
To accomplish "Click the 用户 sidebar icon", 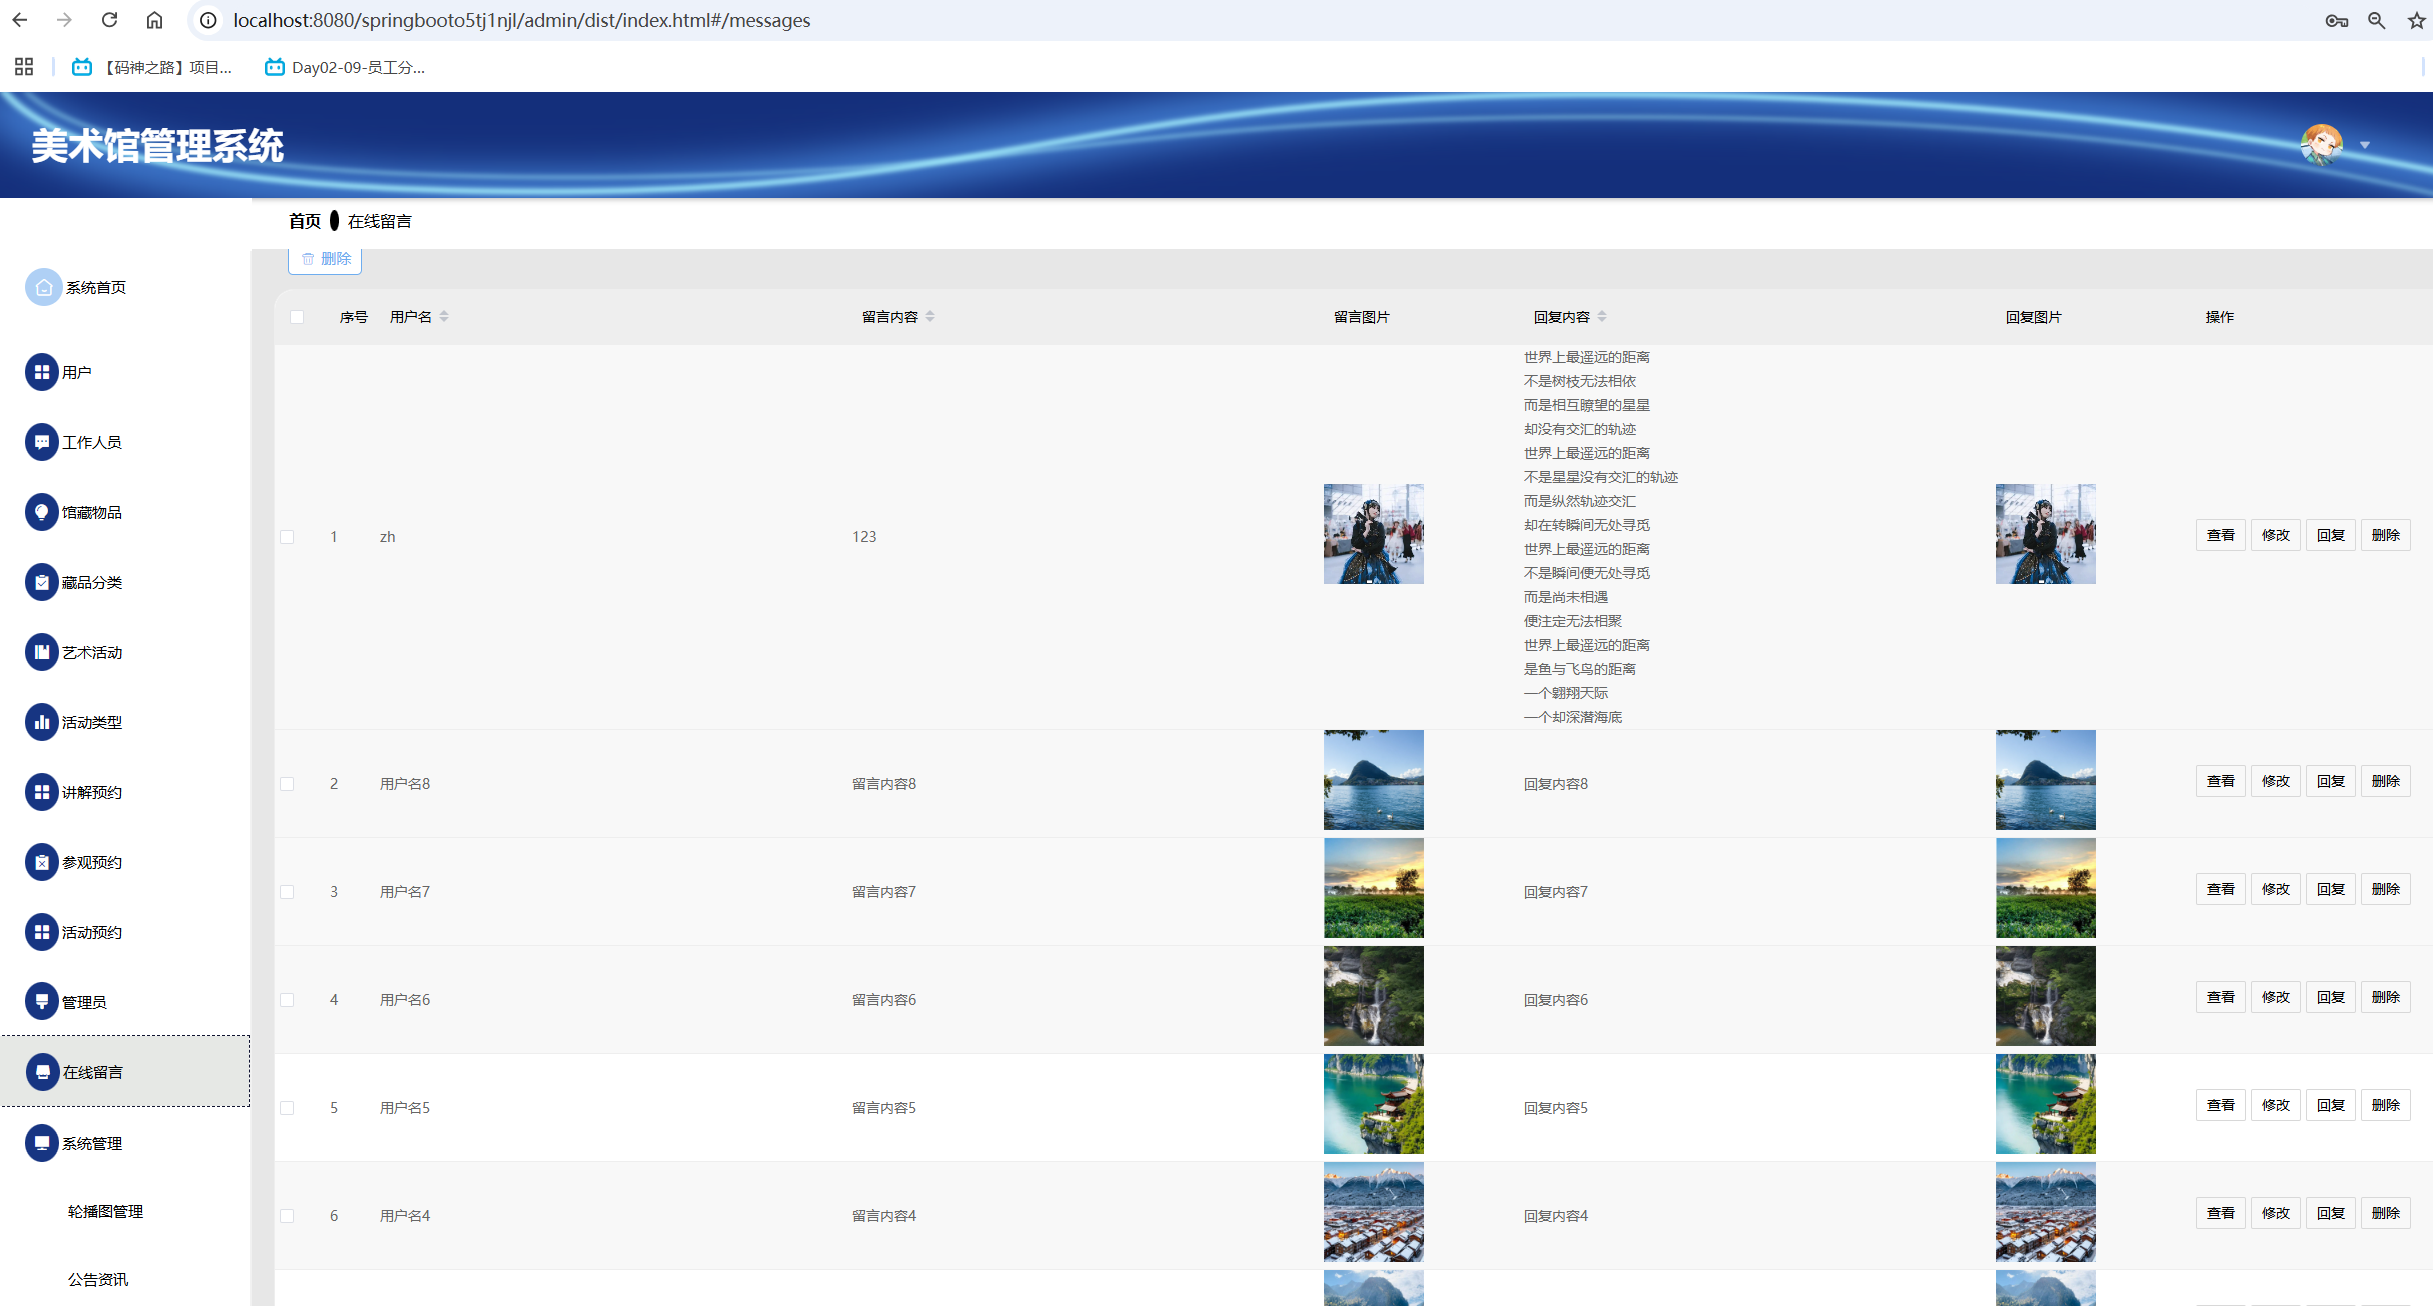I will pyautogui.click(x=41, y=372).
